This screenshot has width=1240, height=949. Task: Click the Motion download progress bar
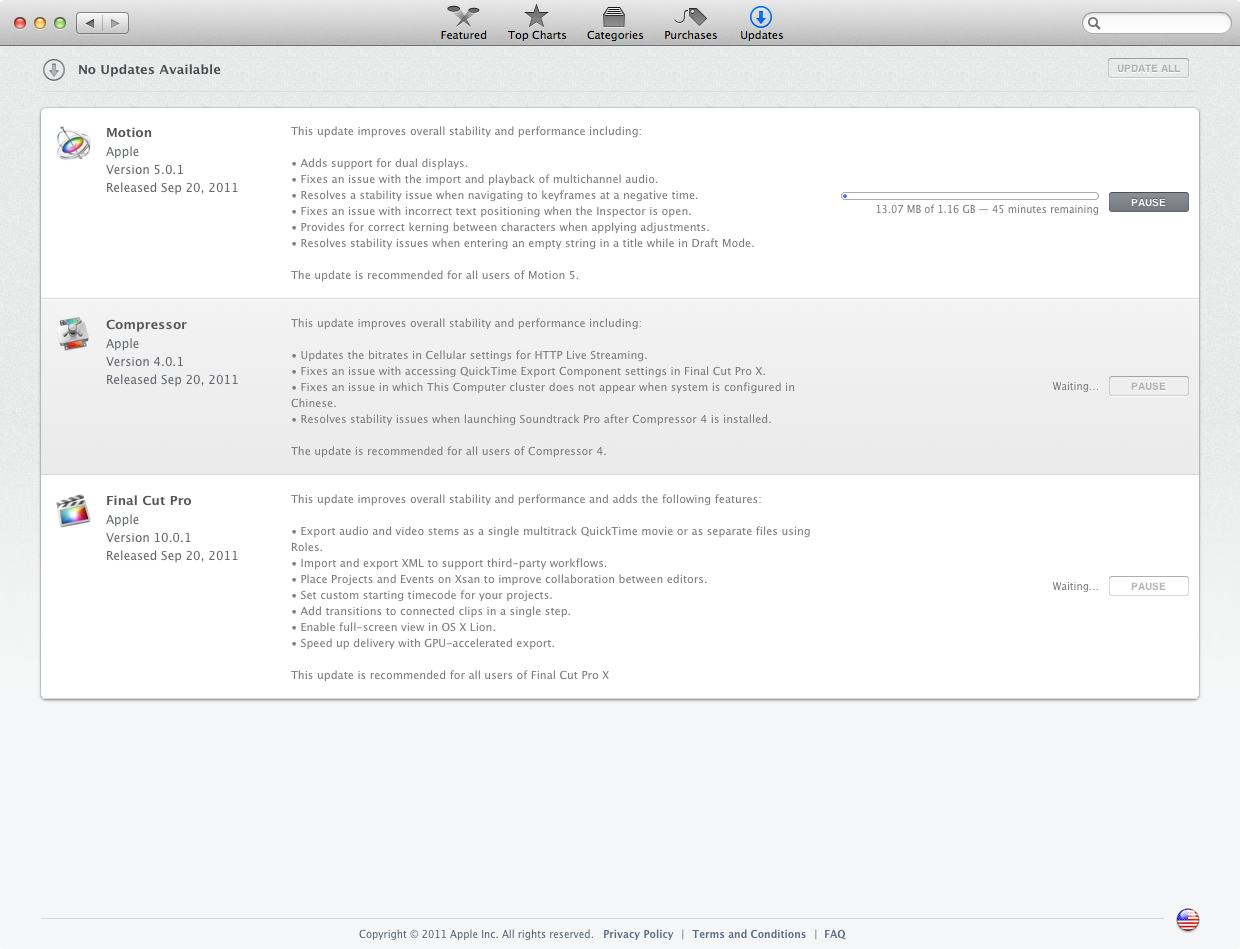click(970, 196)
